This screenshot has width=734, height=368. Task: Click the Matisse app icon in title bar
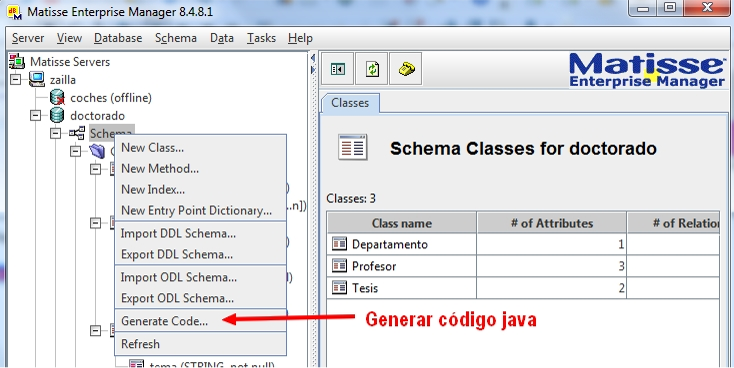[15, 12]
